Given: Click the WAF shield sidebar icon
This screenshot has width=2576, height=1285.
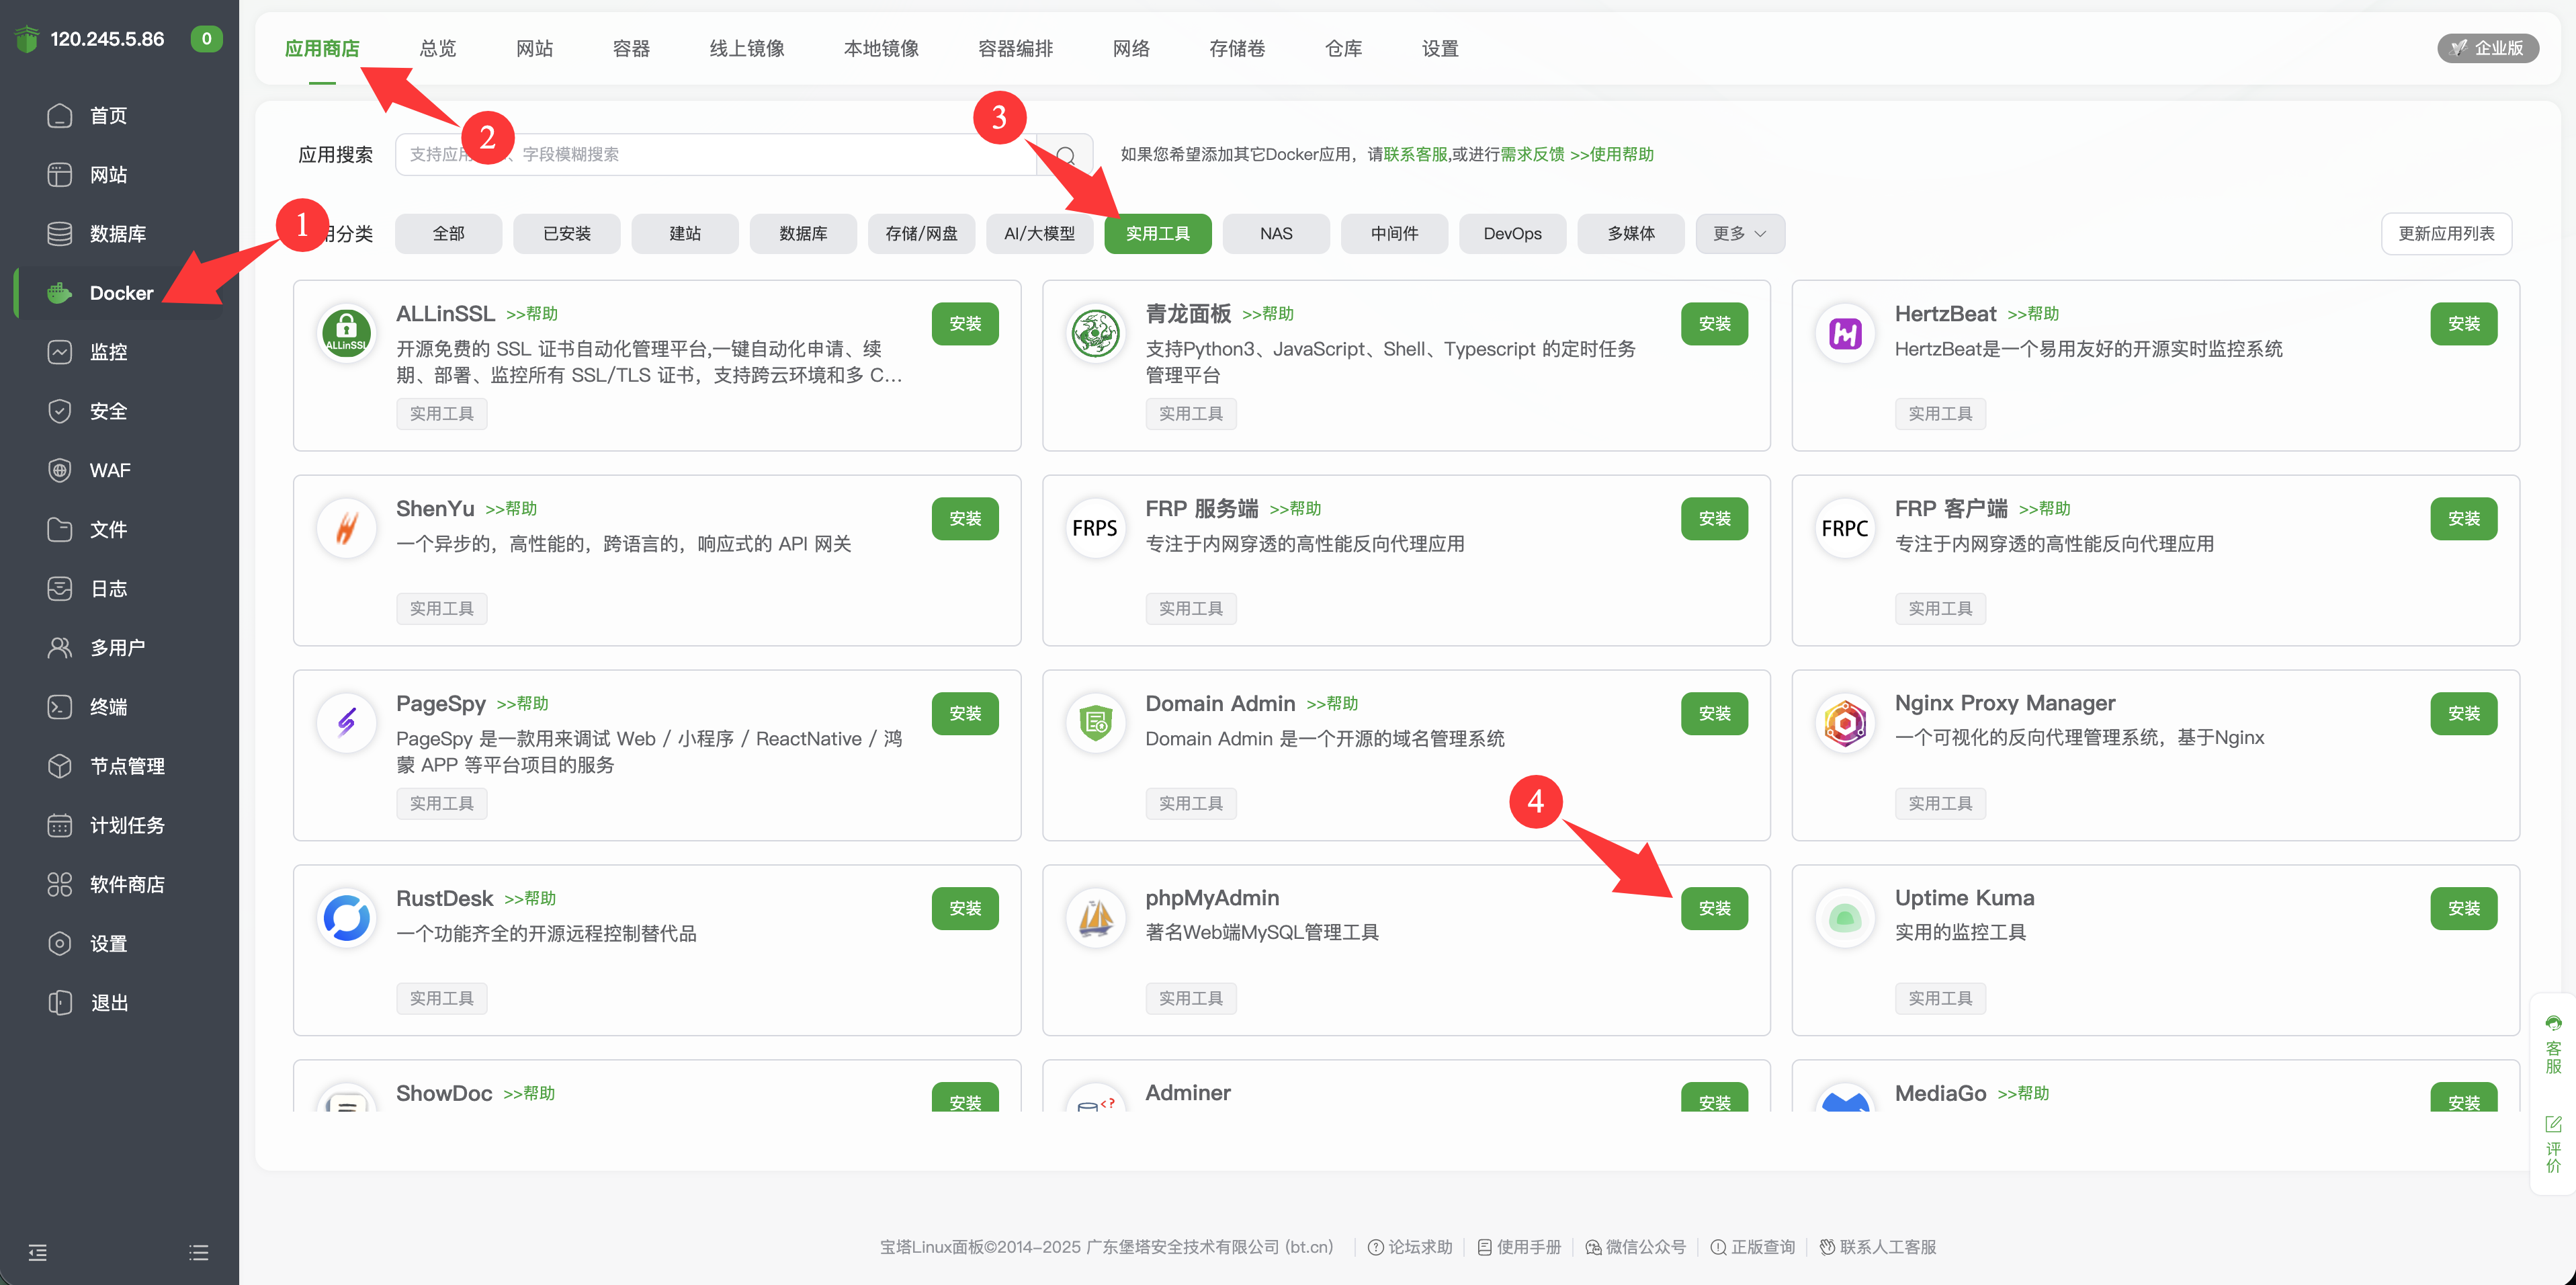Looking at the screenshot, I should point(60,470).
